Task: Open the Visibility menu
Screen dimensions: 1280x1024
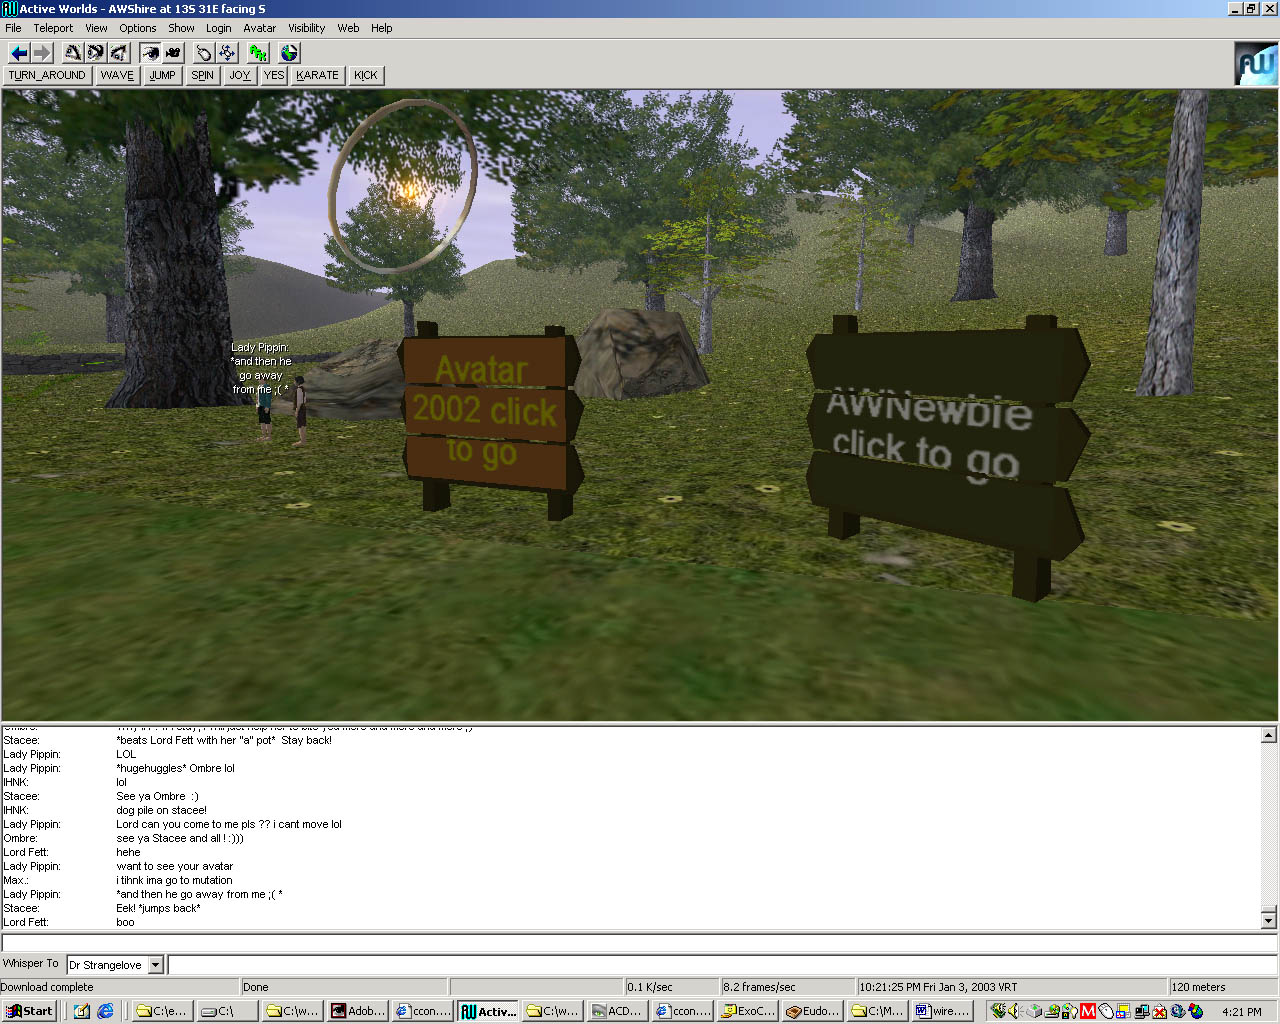Action: coord(306,28)
